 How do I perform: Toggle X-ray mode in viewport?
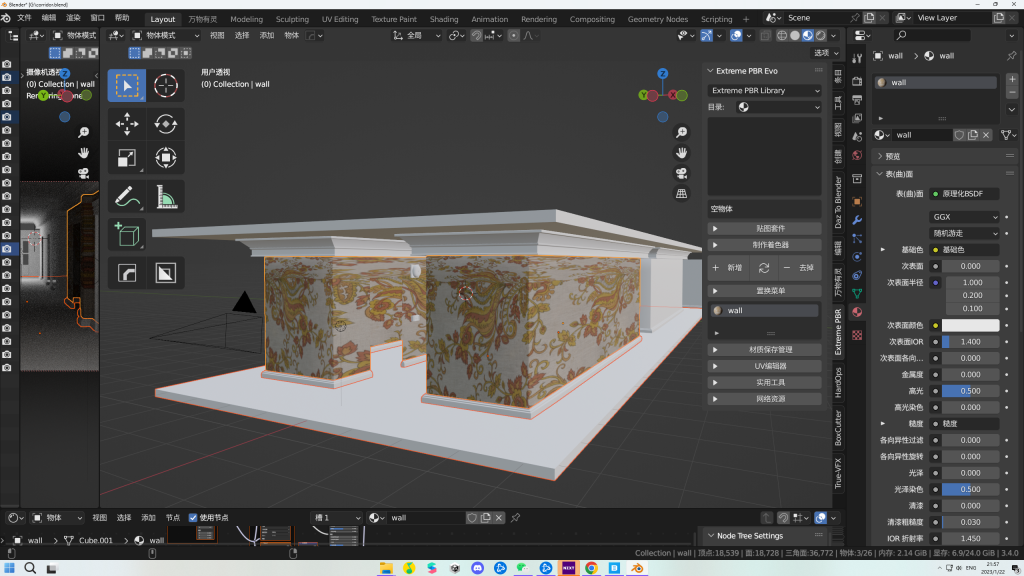coord(765,35)
